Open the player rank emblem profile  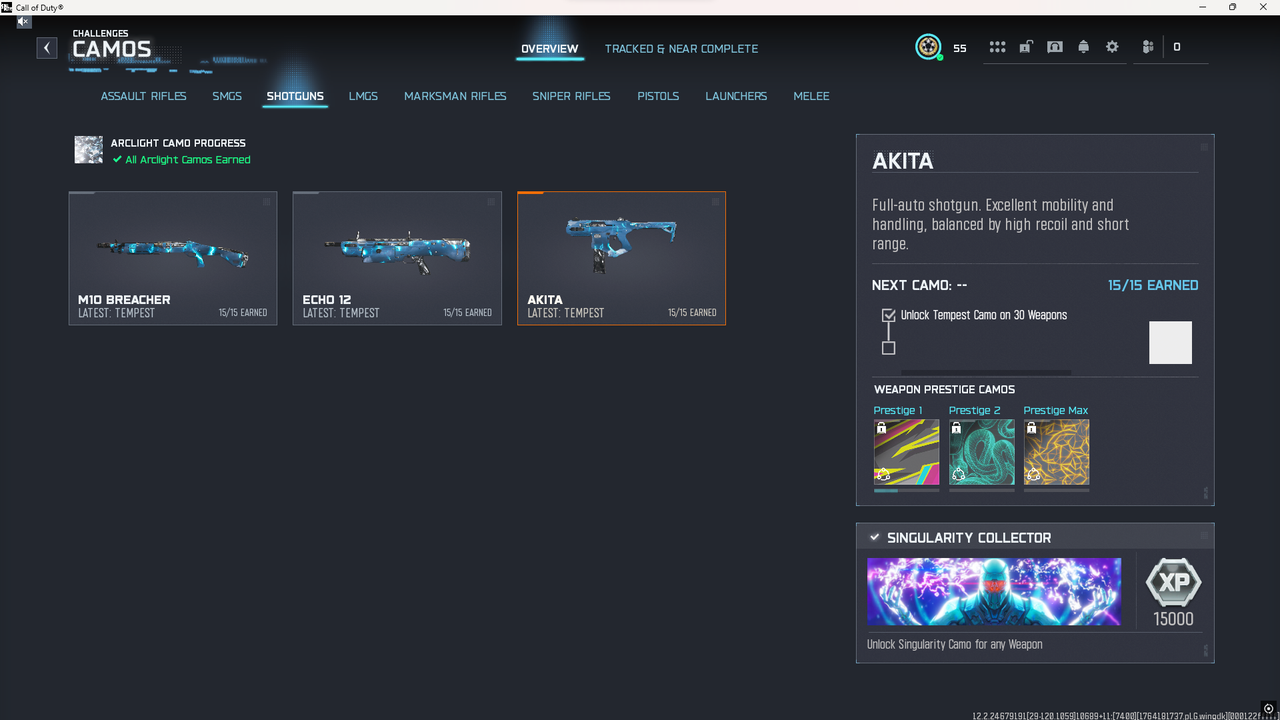(928, 47)
